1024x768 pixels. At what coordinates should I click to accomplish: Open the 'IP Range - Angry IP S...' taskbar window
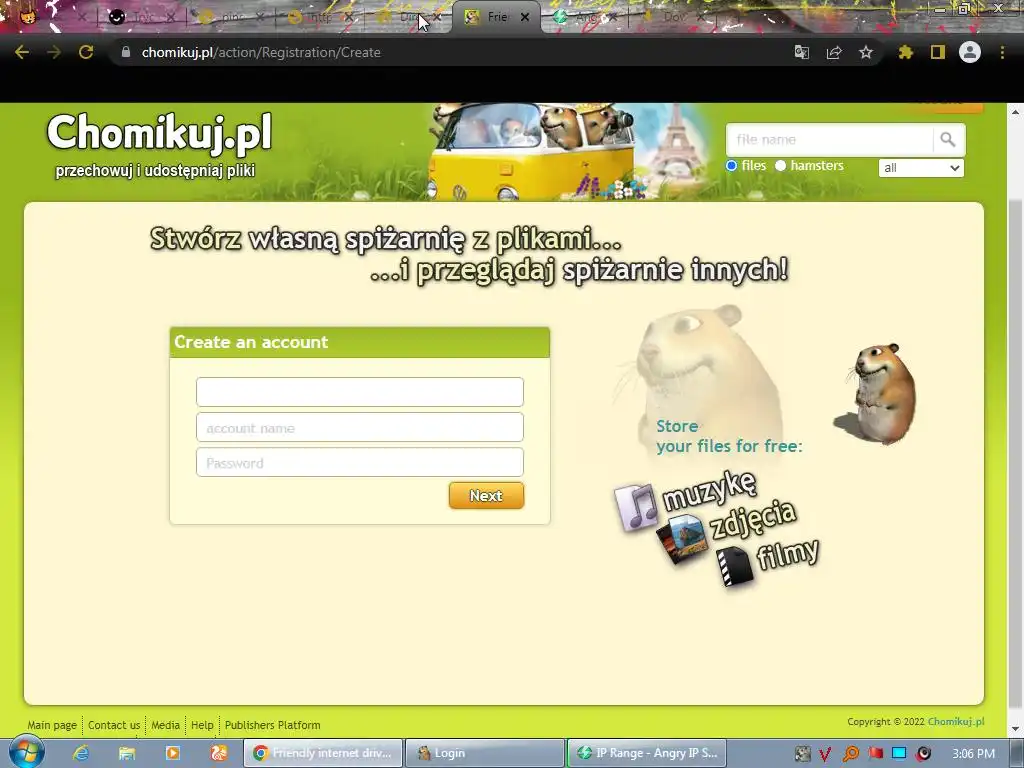647,753
